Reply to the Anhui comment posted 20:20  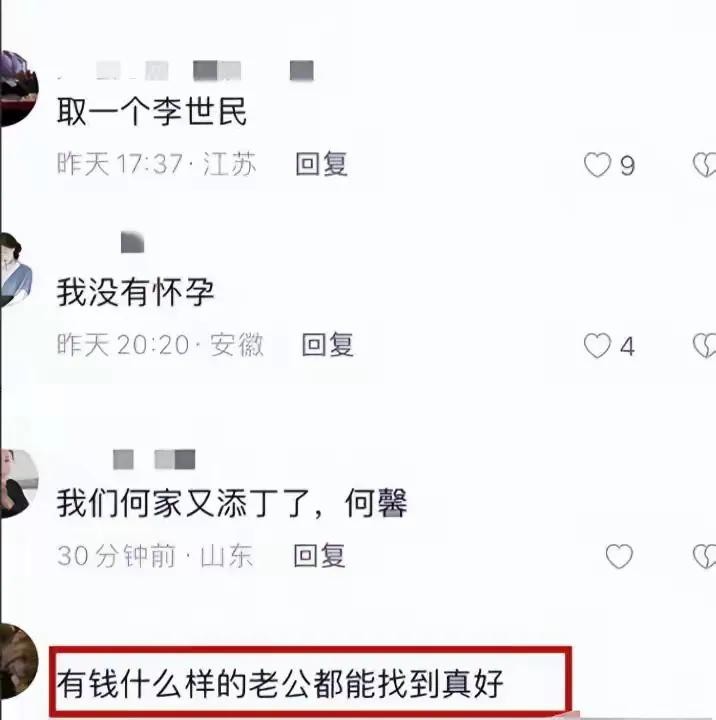(327, 345)
